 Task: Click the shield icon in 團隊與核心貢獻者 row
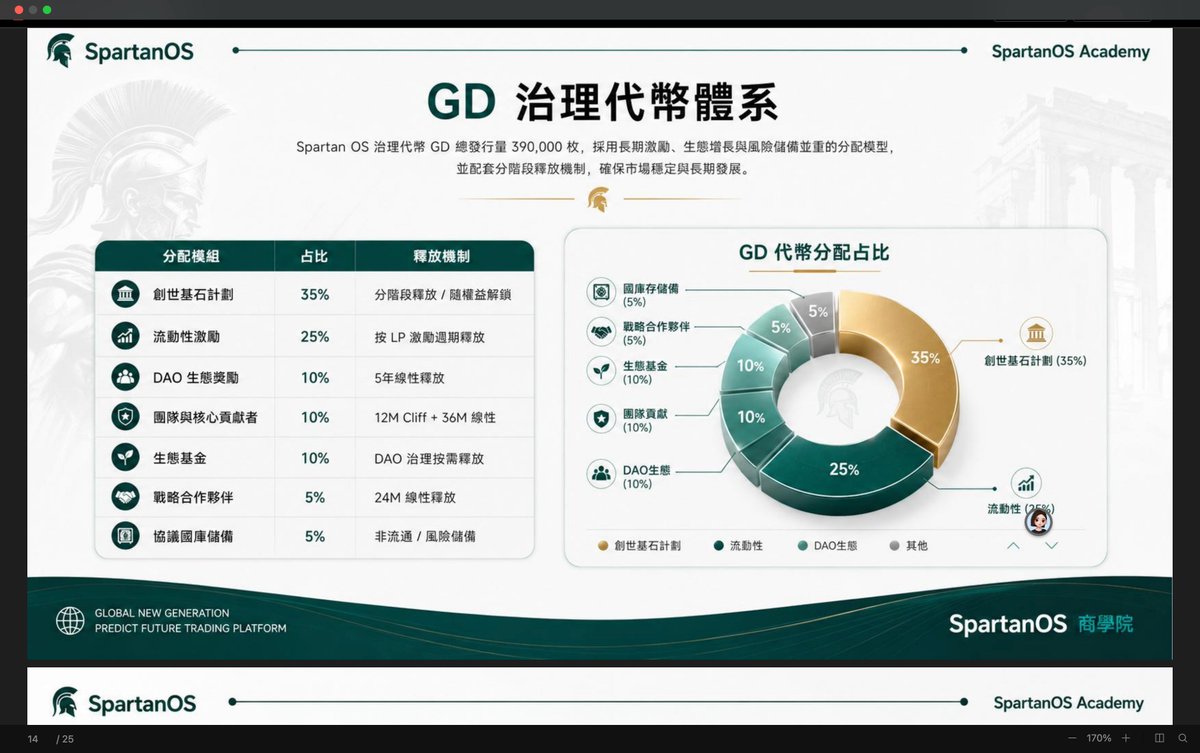(126, 417)
